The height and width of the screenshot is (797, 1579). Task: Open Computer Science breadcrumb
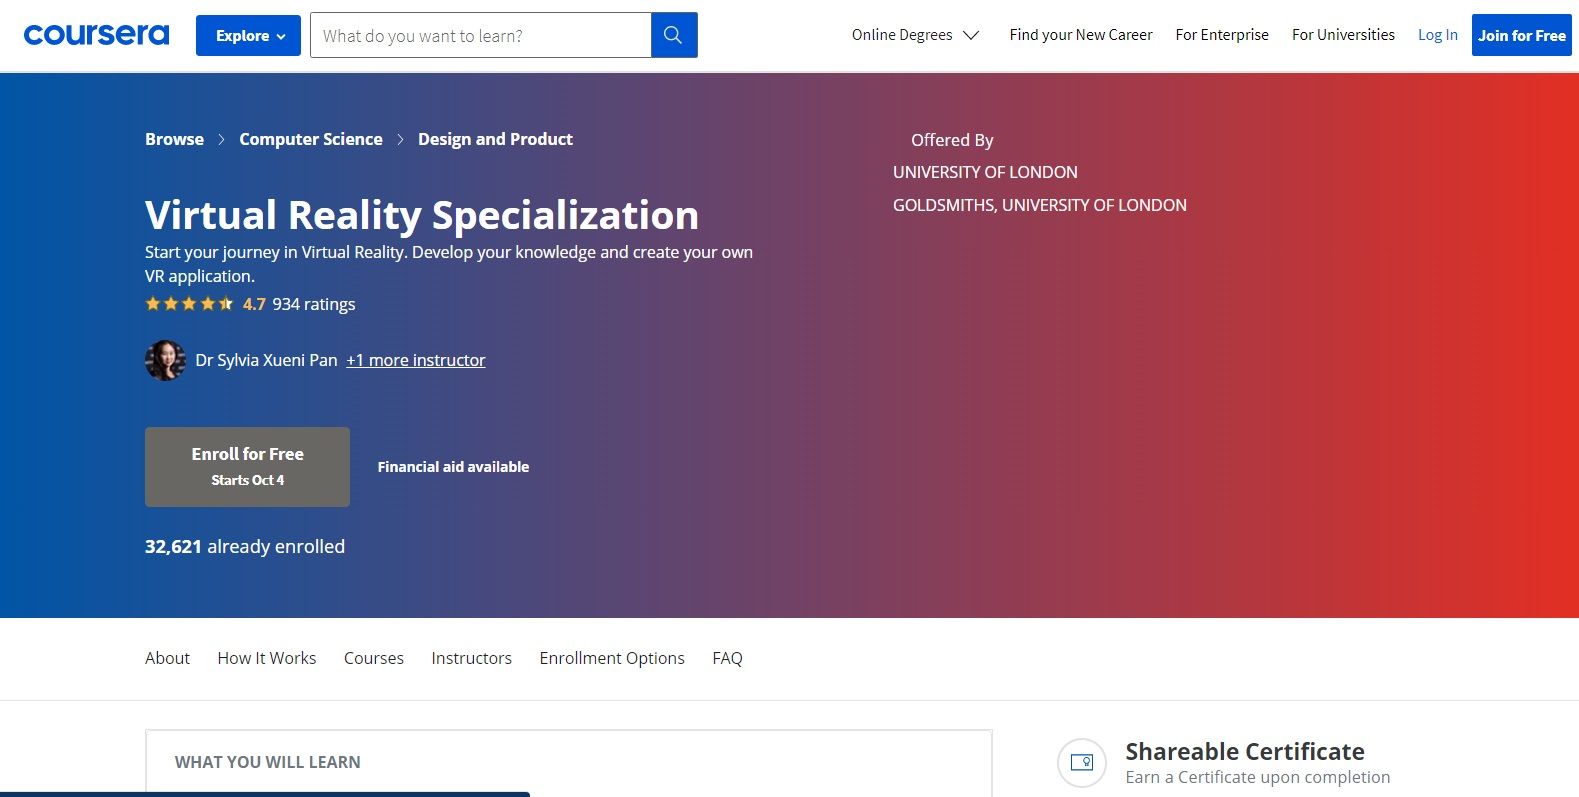tap(311, 139)
